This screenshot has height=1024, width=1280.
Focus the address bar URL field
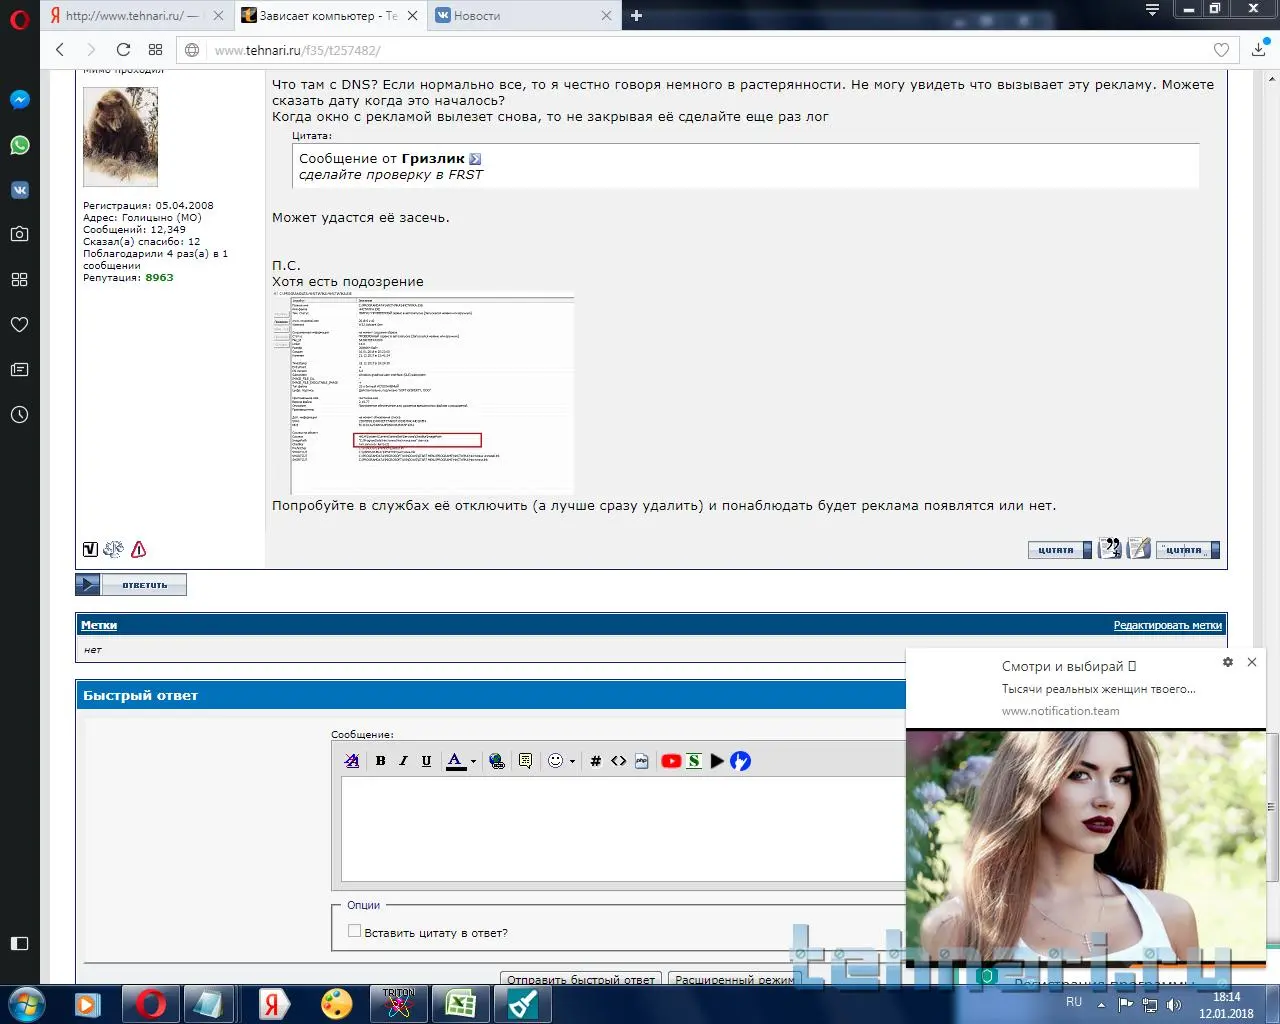[705, 50]
